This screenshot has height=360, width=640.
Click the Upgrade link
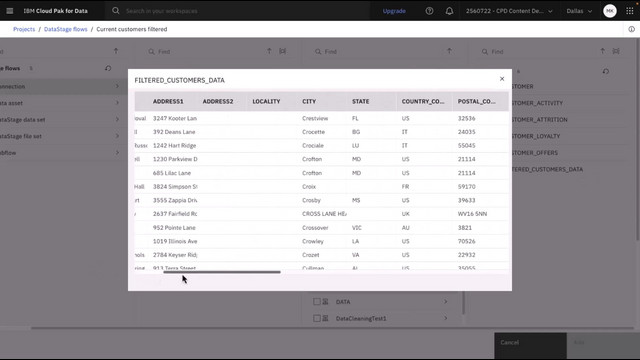pyautogui.click(x=394, y=11)
